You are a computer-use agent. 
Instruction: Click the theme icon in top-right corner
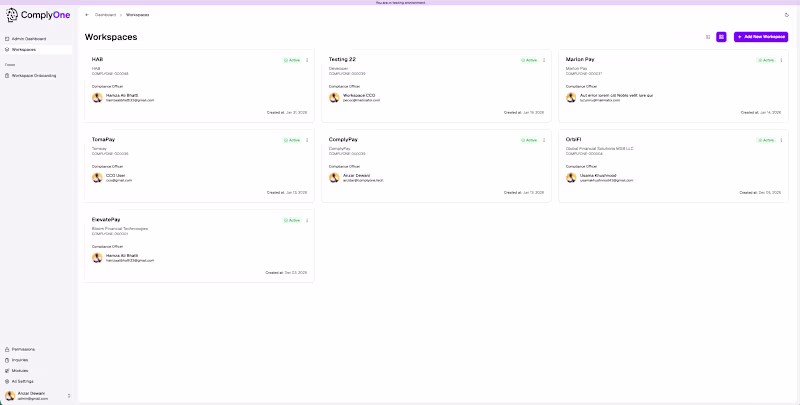[786, 15]
